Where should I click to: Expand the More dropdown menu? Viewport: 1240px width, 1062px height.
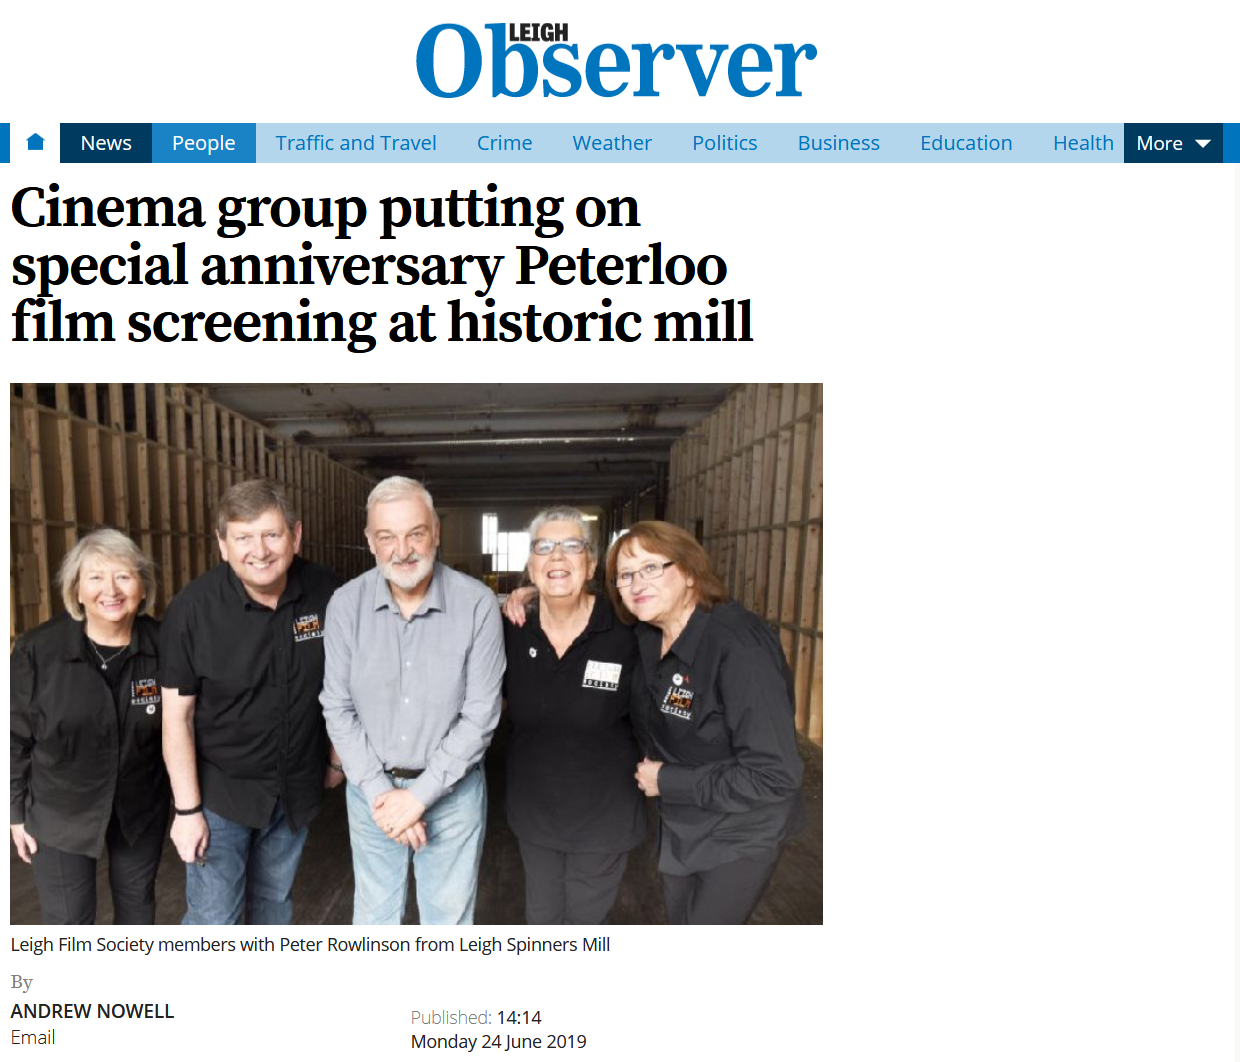tap(1173, 143)
